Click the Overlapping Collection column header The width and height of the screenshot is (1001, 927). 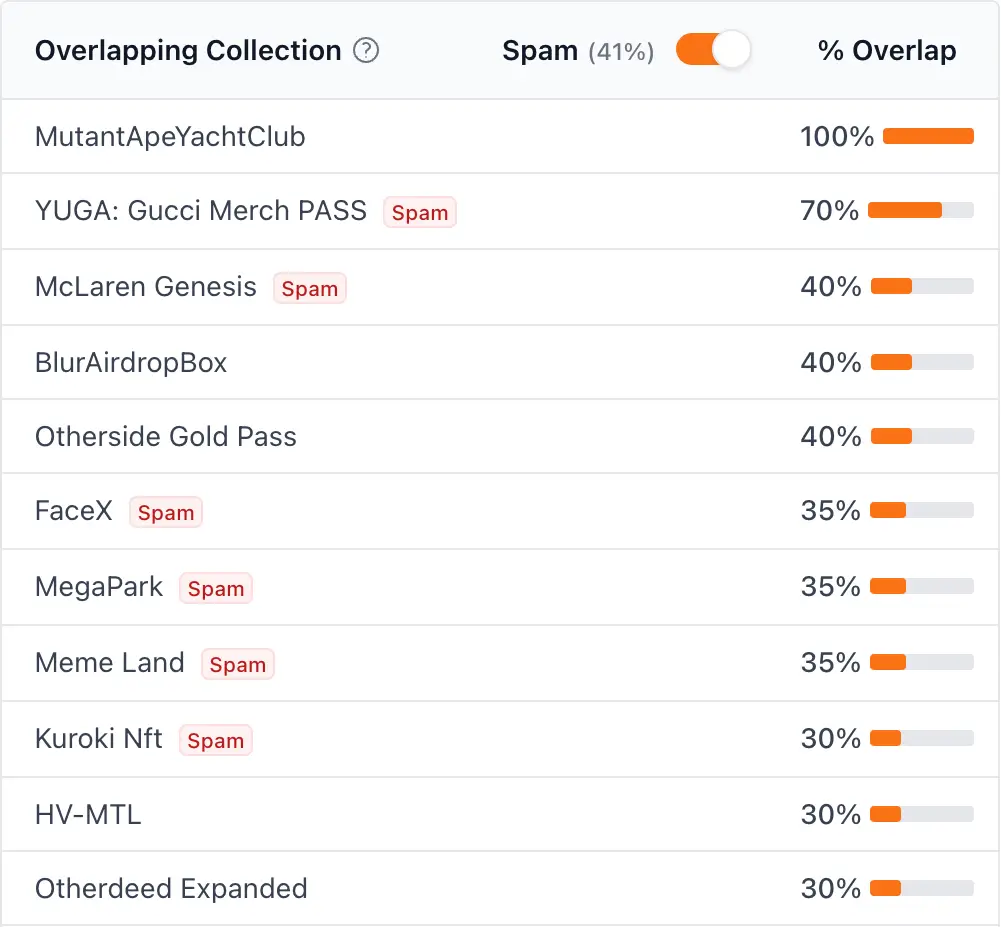click(188, 51)
